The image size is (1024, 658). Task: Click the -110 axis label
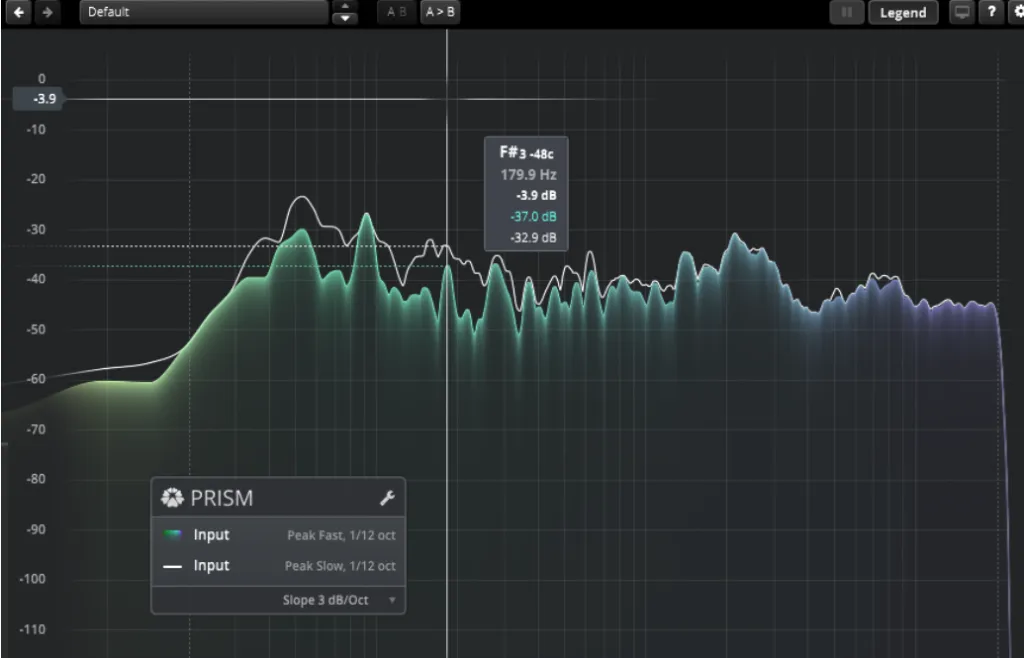point(33,629)
